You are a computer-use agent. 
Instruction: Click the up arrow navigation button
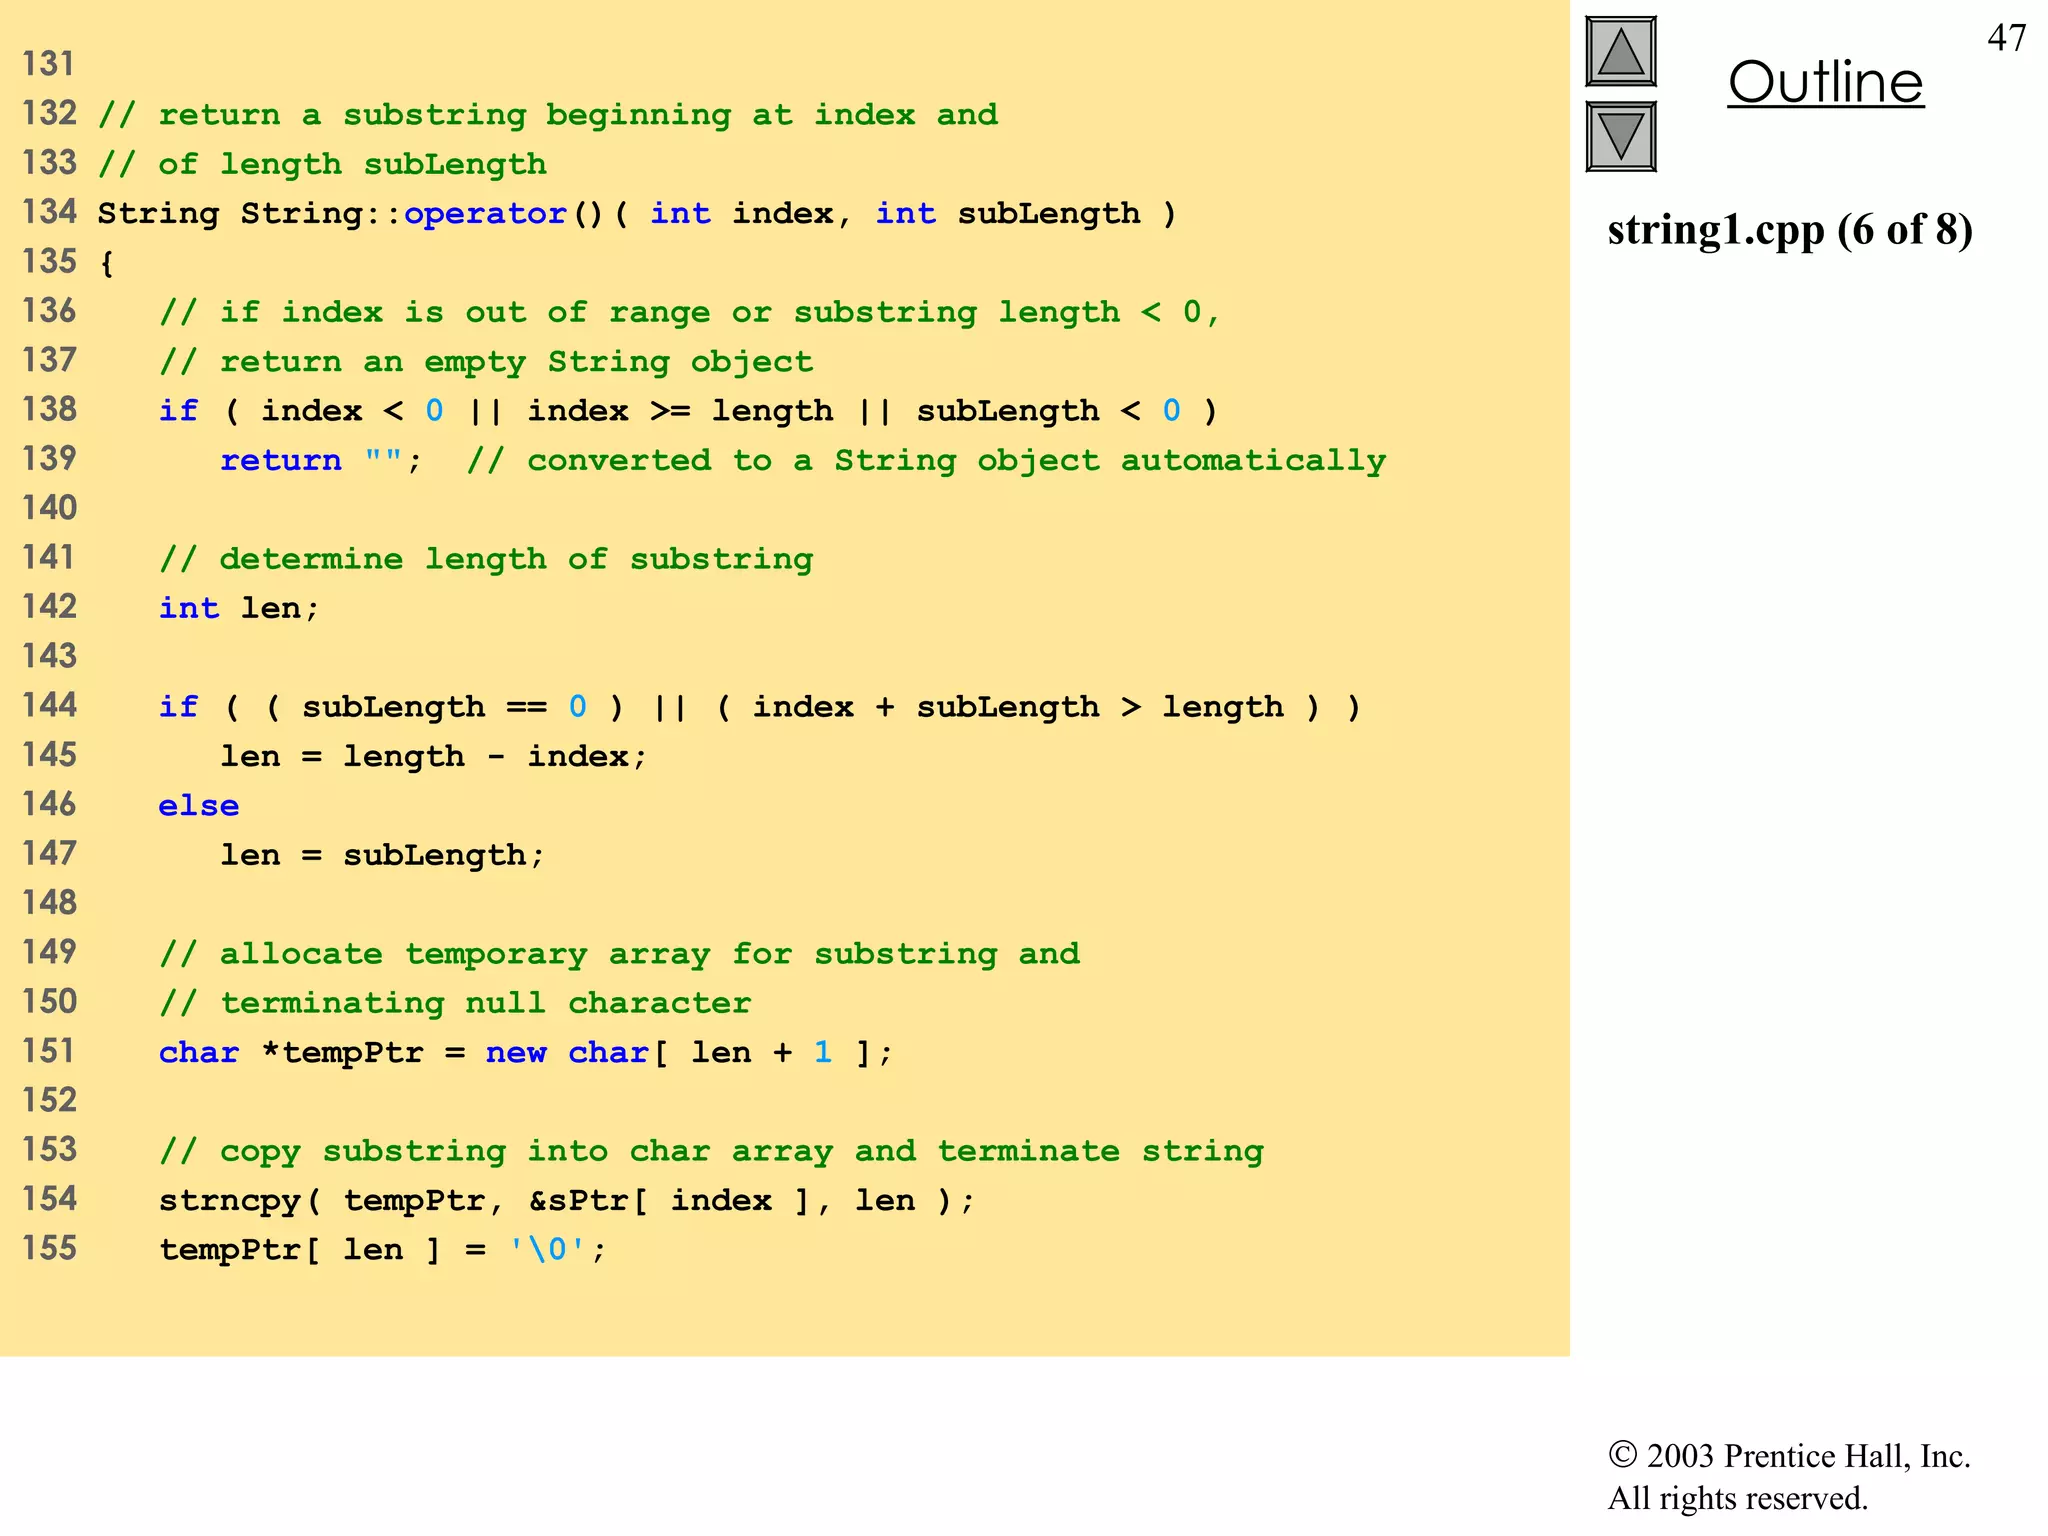1621,52
